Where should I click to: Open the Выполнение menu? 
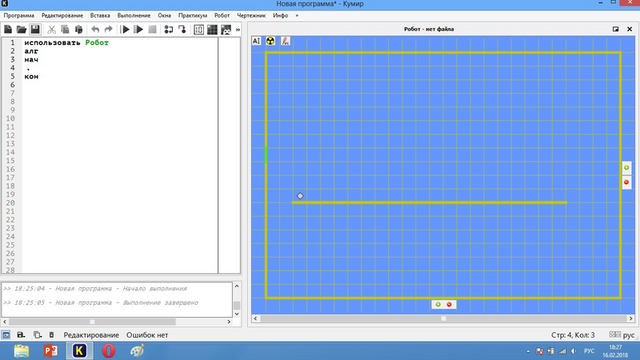click(x=134, y=16)
